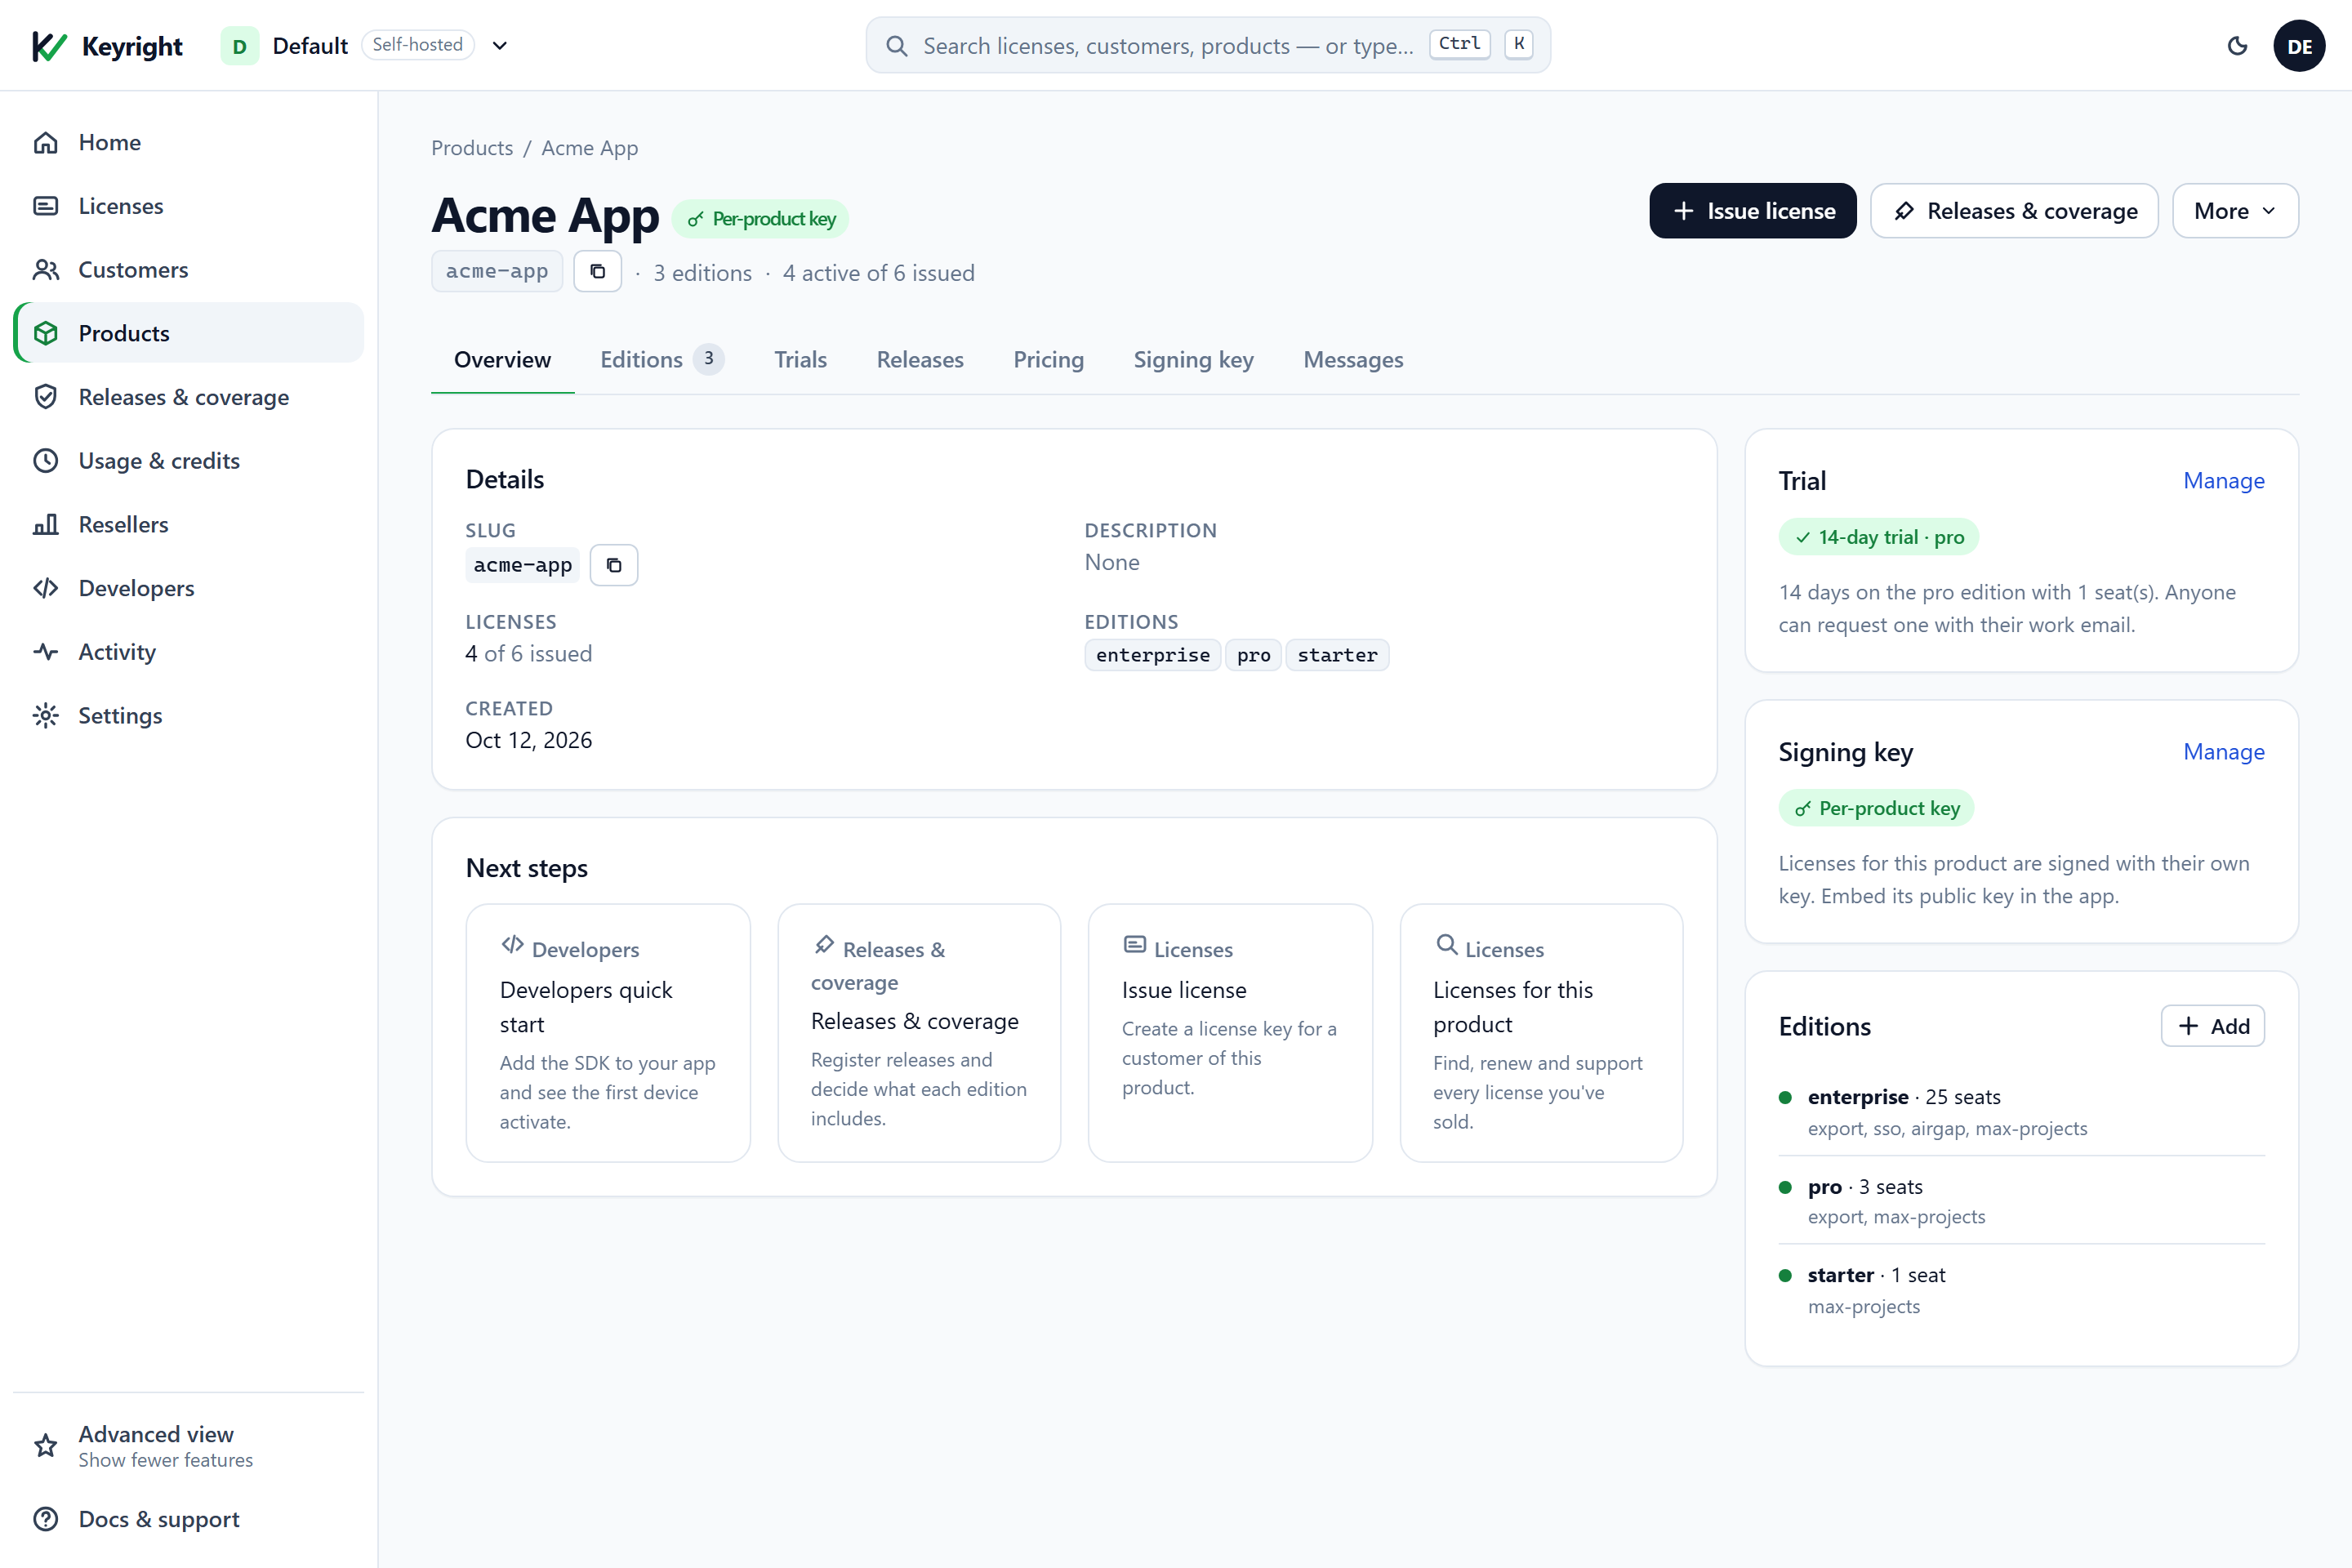Select the enterprise edition row
Viewport: 2352px width, 1568px height.
[x=2021, y=1112]
